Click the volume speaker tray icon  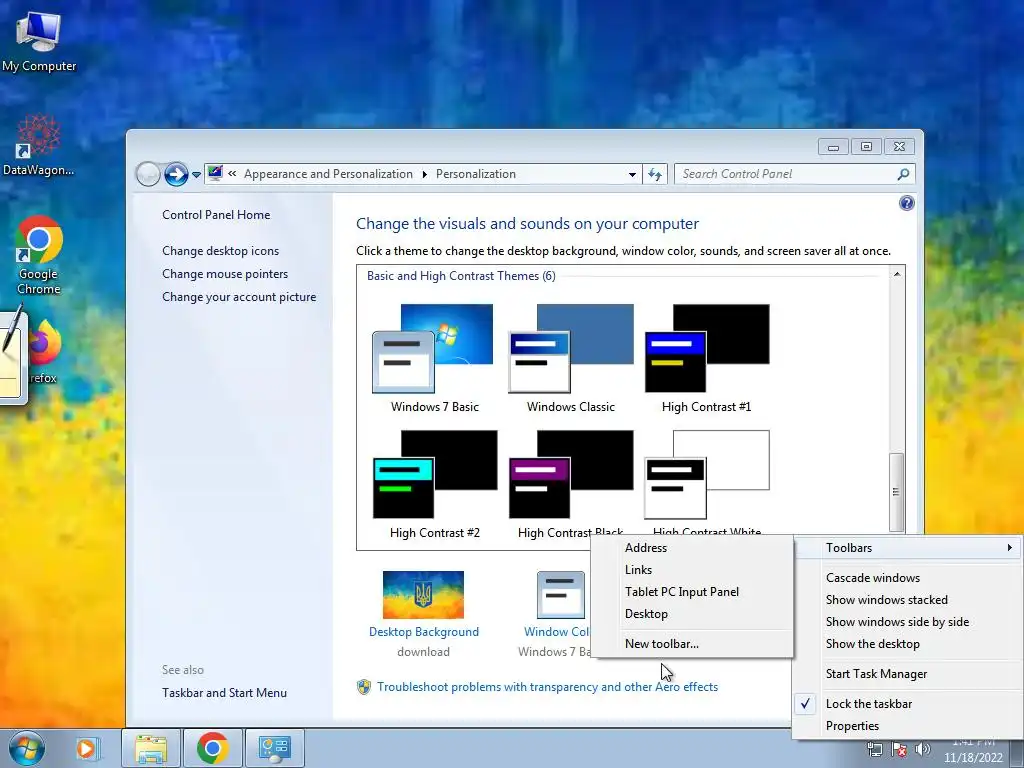click(x=923, y=750)
